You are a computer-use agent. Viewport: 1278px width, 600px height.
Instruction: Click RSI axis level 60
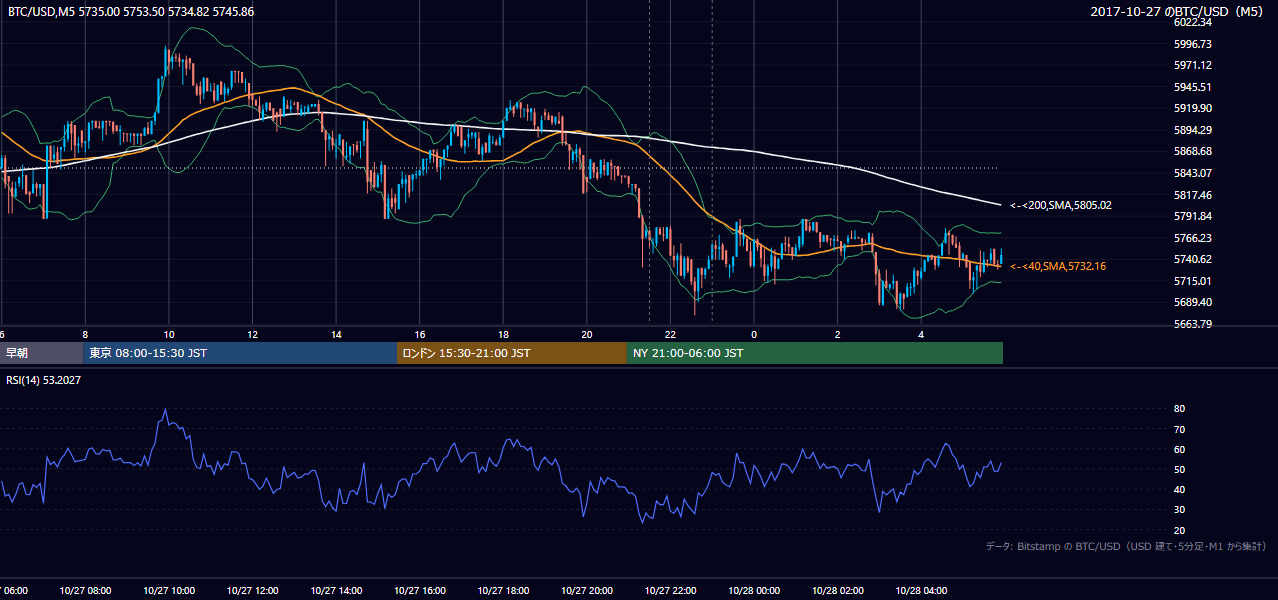[x=1180, y=449]
